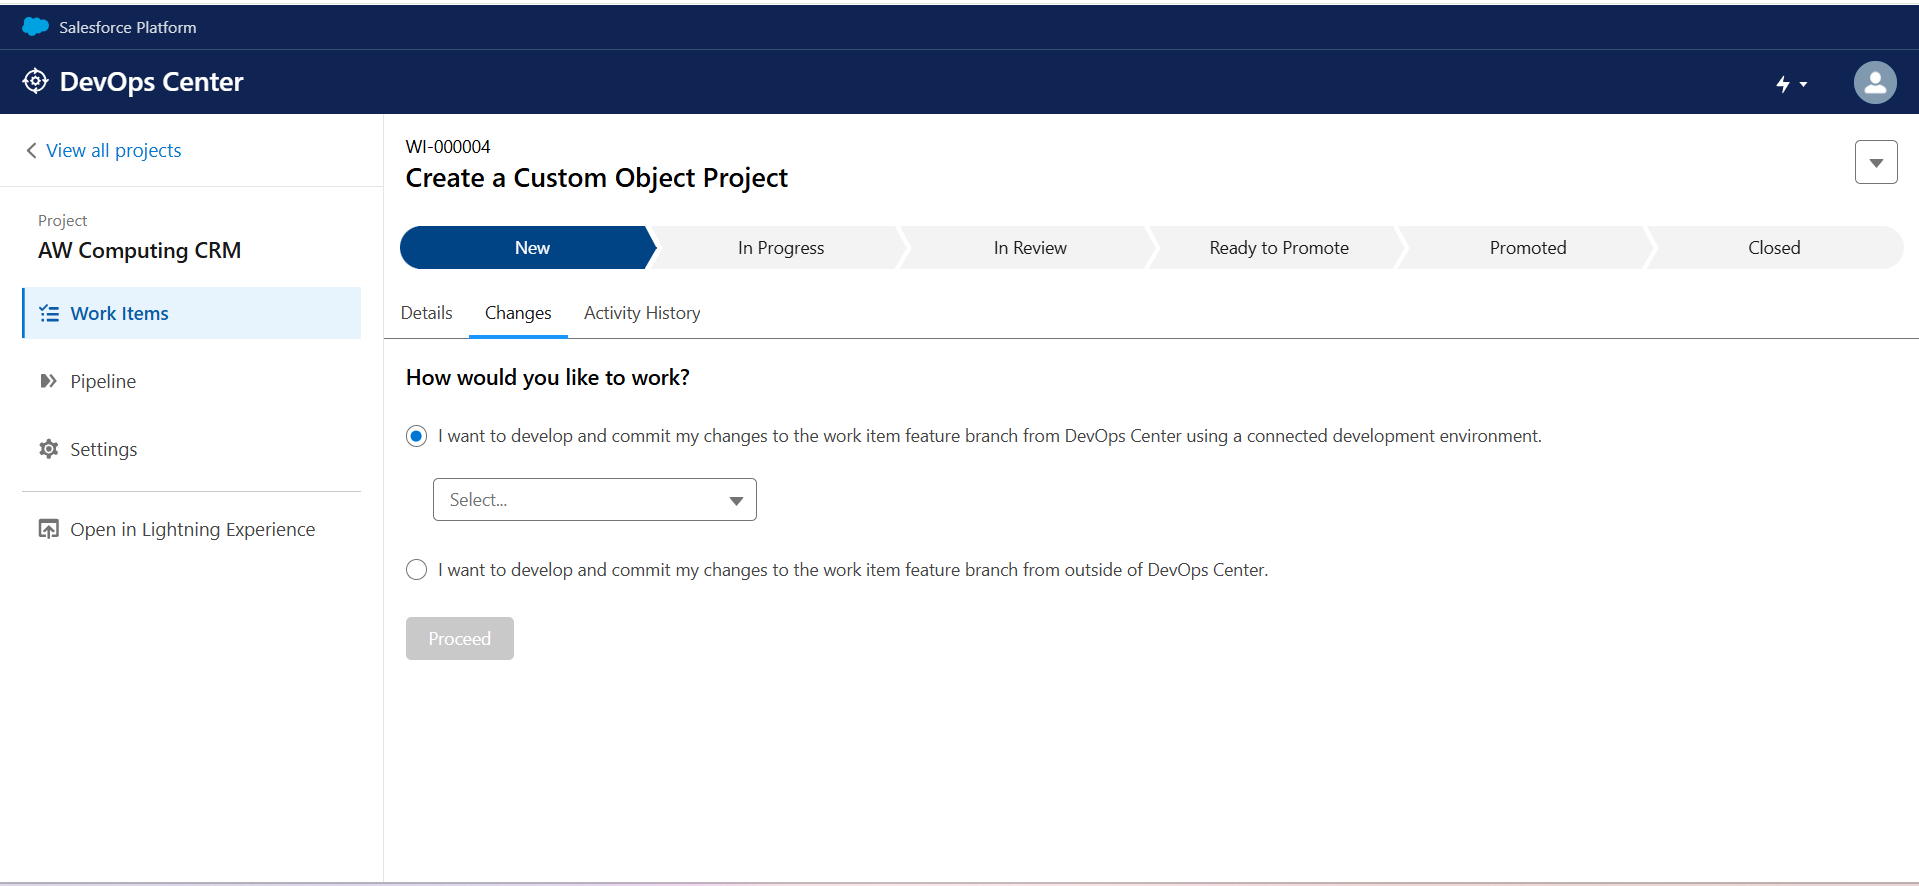Image resolution: width=1919 pixels, height=886 pixels.
Task: Click the Salesforce cloud logo
Action: [x=36, y=27]
